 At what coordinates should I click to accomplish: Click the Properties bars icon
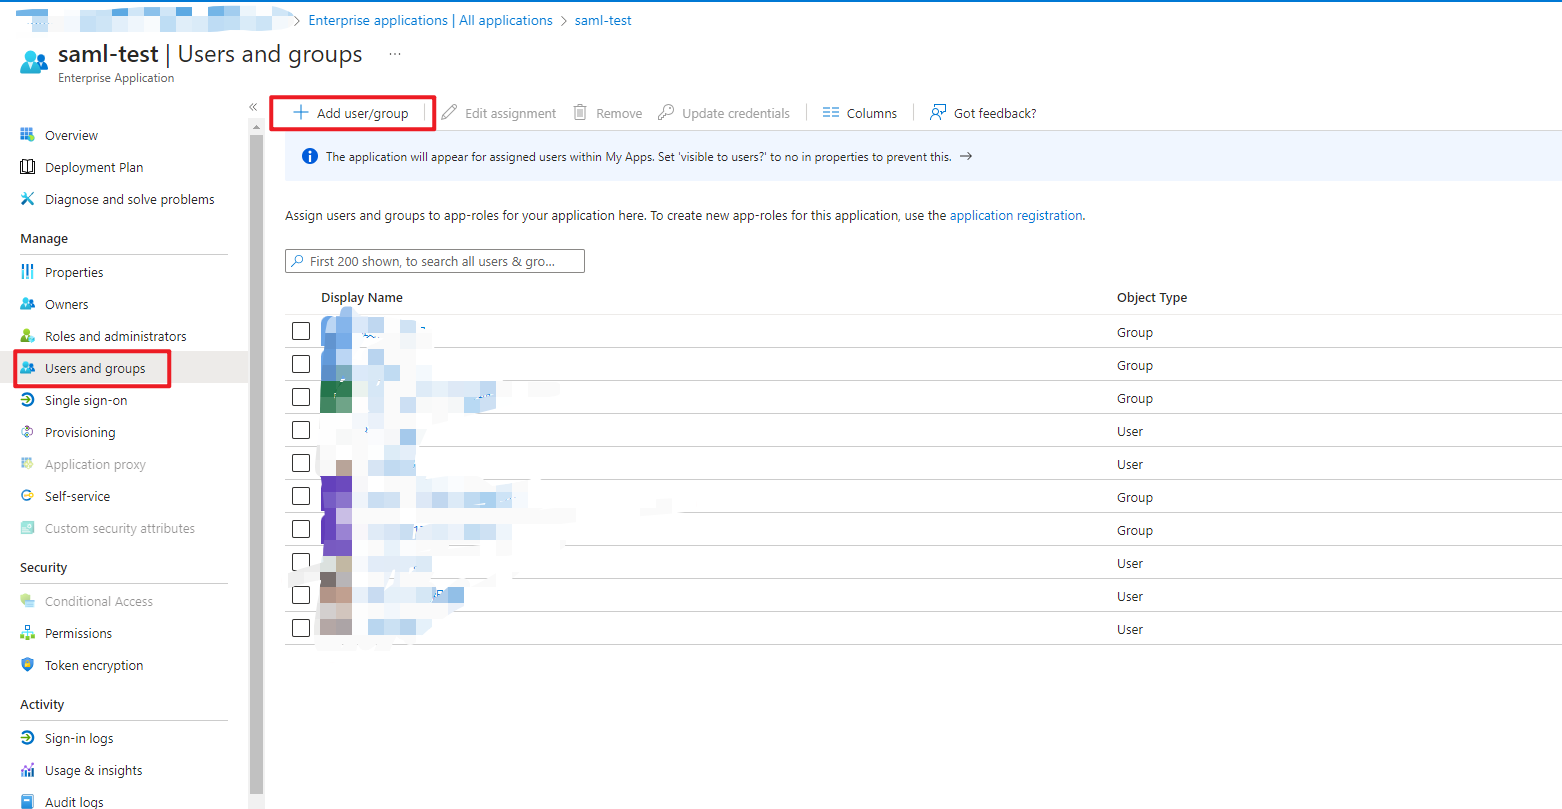27,272
